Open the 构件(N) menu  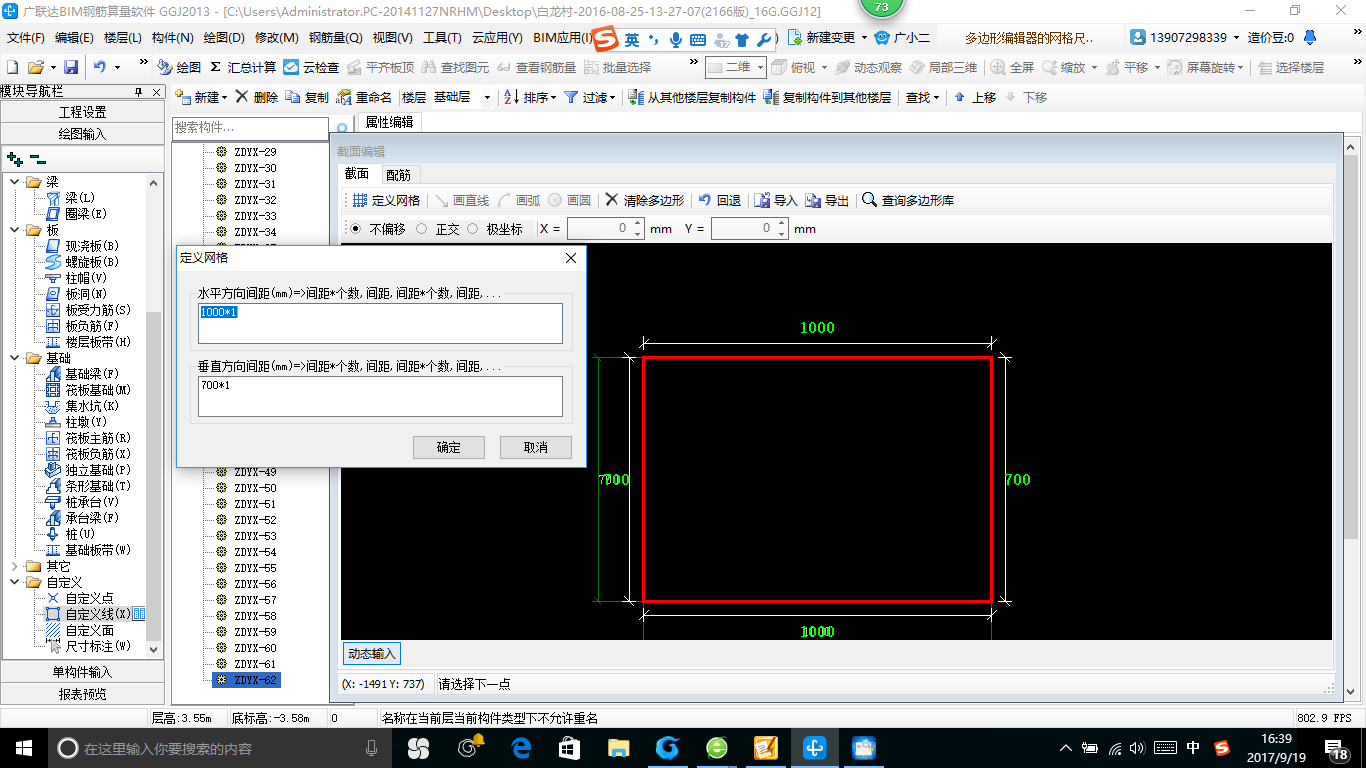click(172, 38)
